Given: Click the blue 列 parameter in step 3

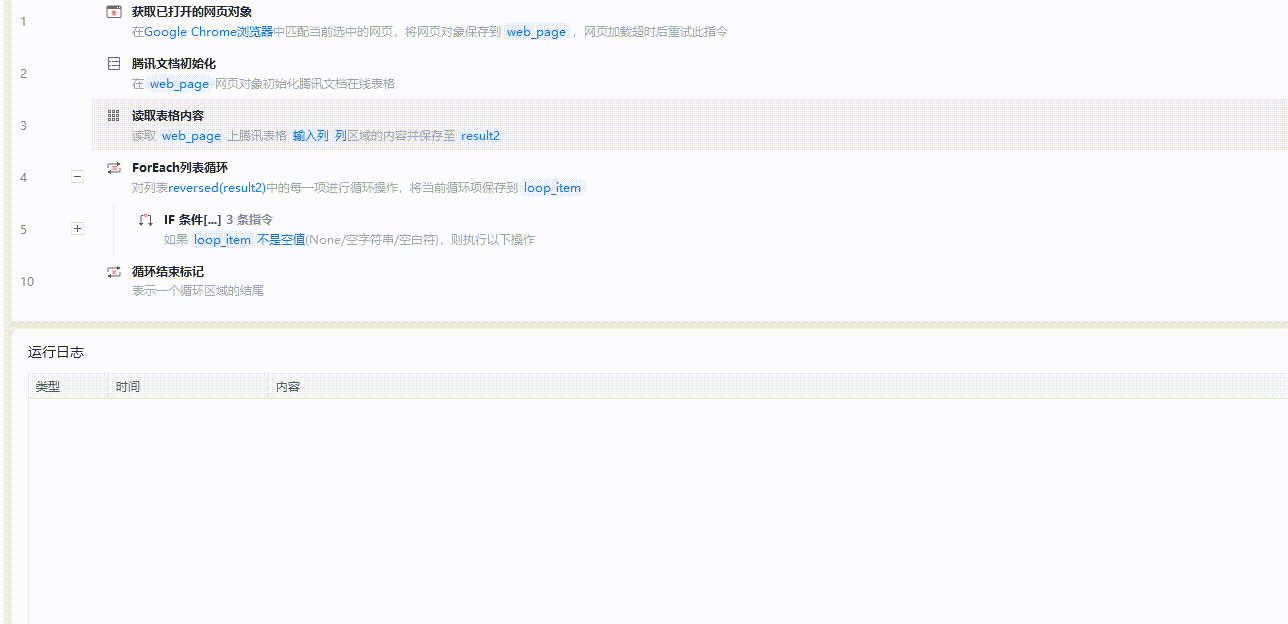Looking at the screenshot, I should point(340,136).
